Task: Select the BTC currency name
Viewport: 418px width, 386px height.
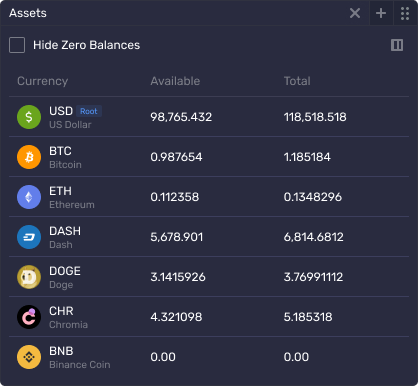Action: pos(60,151)
